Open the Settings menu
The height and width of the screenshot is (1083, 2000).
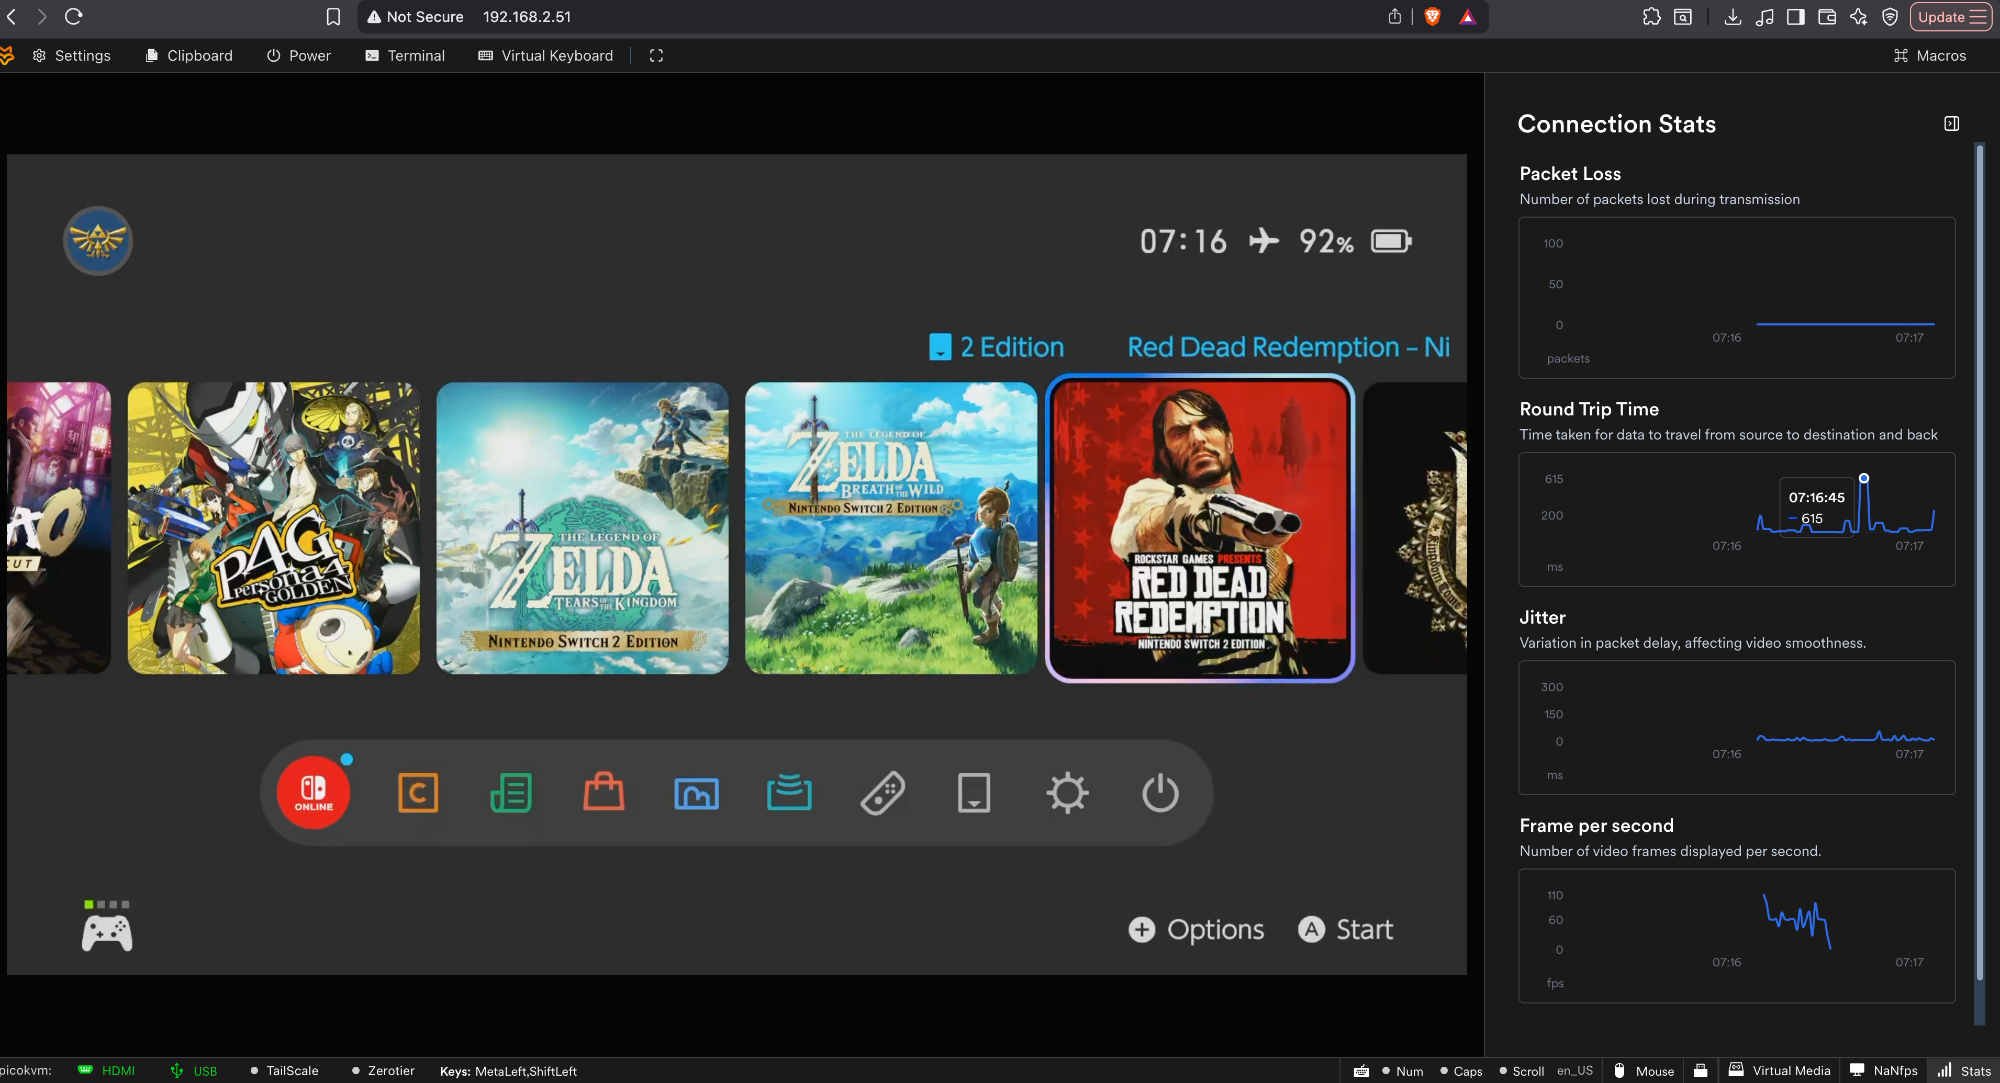click(72, 56)
